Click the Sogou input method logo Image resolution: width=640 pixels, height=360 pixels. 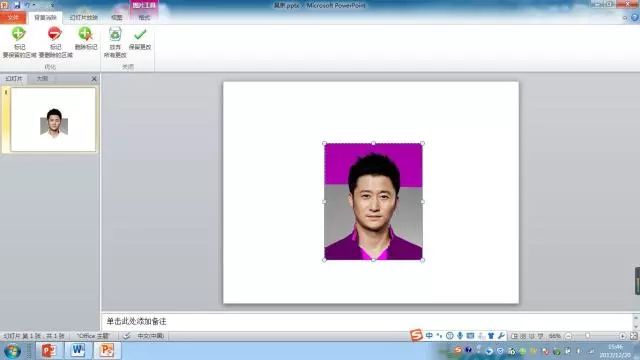pos(416,335)
